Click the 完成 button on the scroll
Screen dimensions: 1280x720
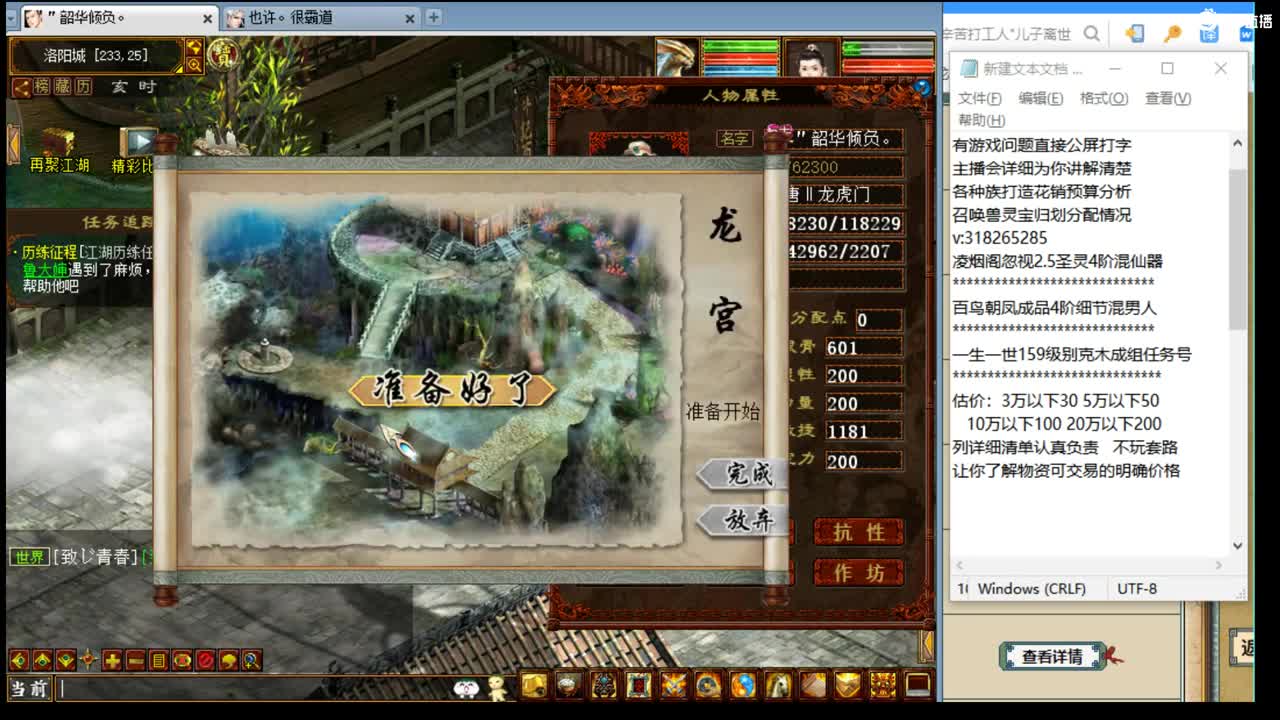click(x=742, y=473)
